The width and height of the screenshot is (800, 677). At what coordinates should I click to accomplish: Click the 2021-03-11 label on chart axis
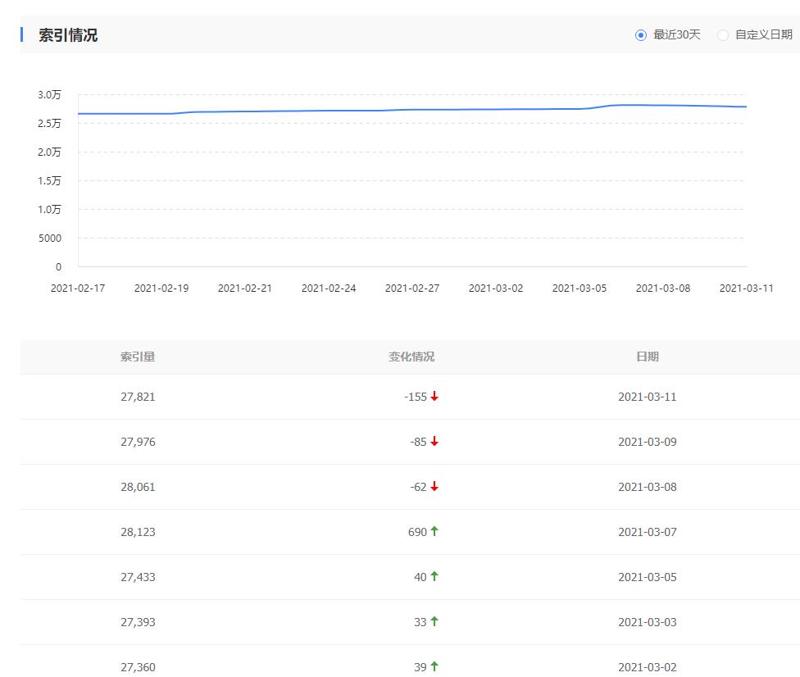click(746, 288)
